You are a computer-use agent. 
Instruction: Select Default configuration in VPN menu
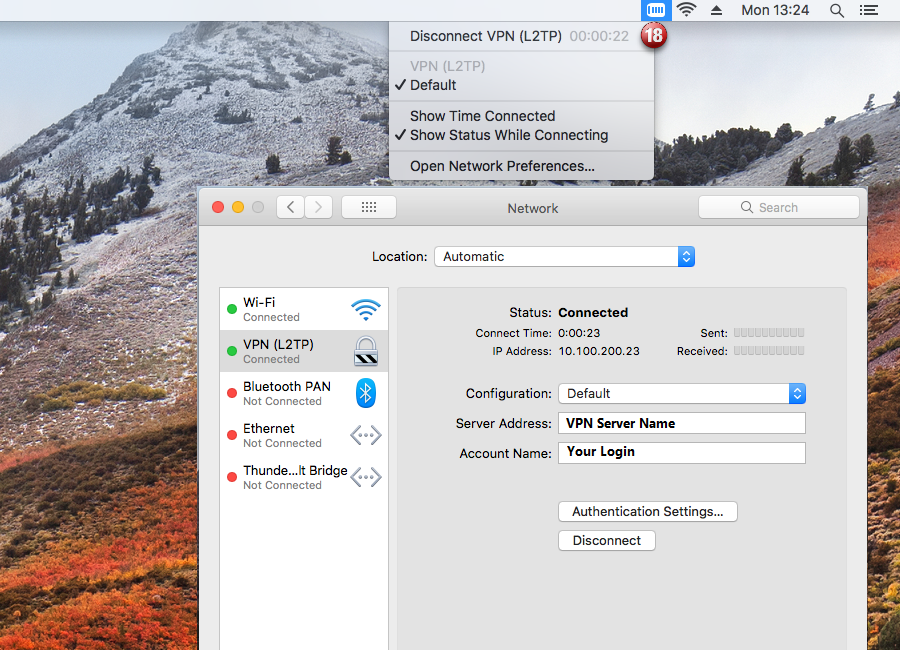tap(521, 85)
